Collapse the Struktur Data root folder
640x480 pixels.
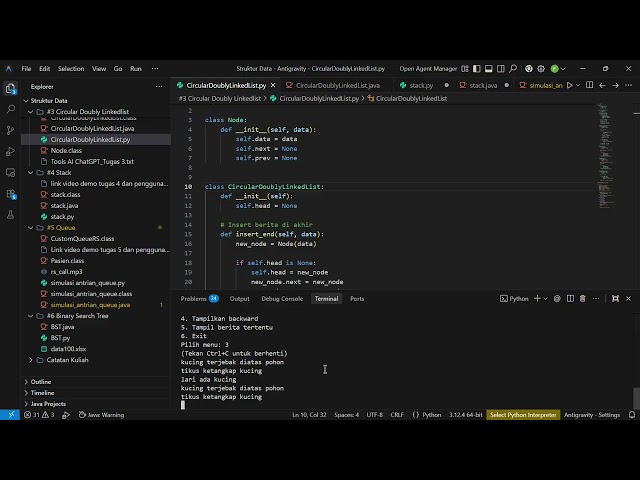tap(26, 100)
